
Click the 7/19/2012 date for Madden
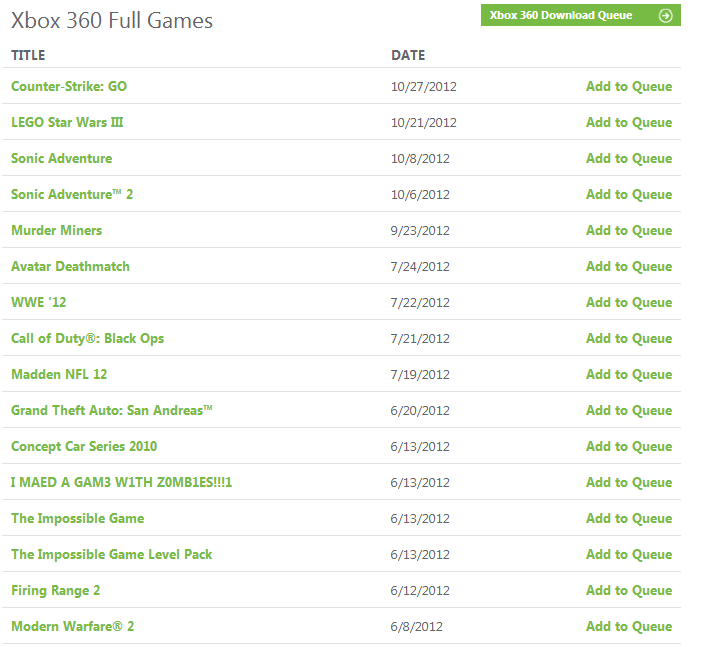coord(420,375)
